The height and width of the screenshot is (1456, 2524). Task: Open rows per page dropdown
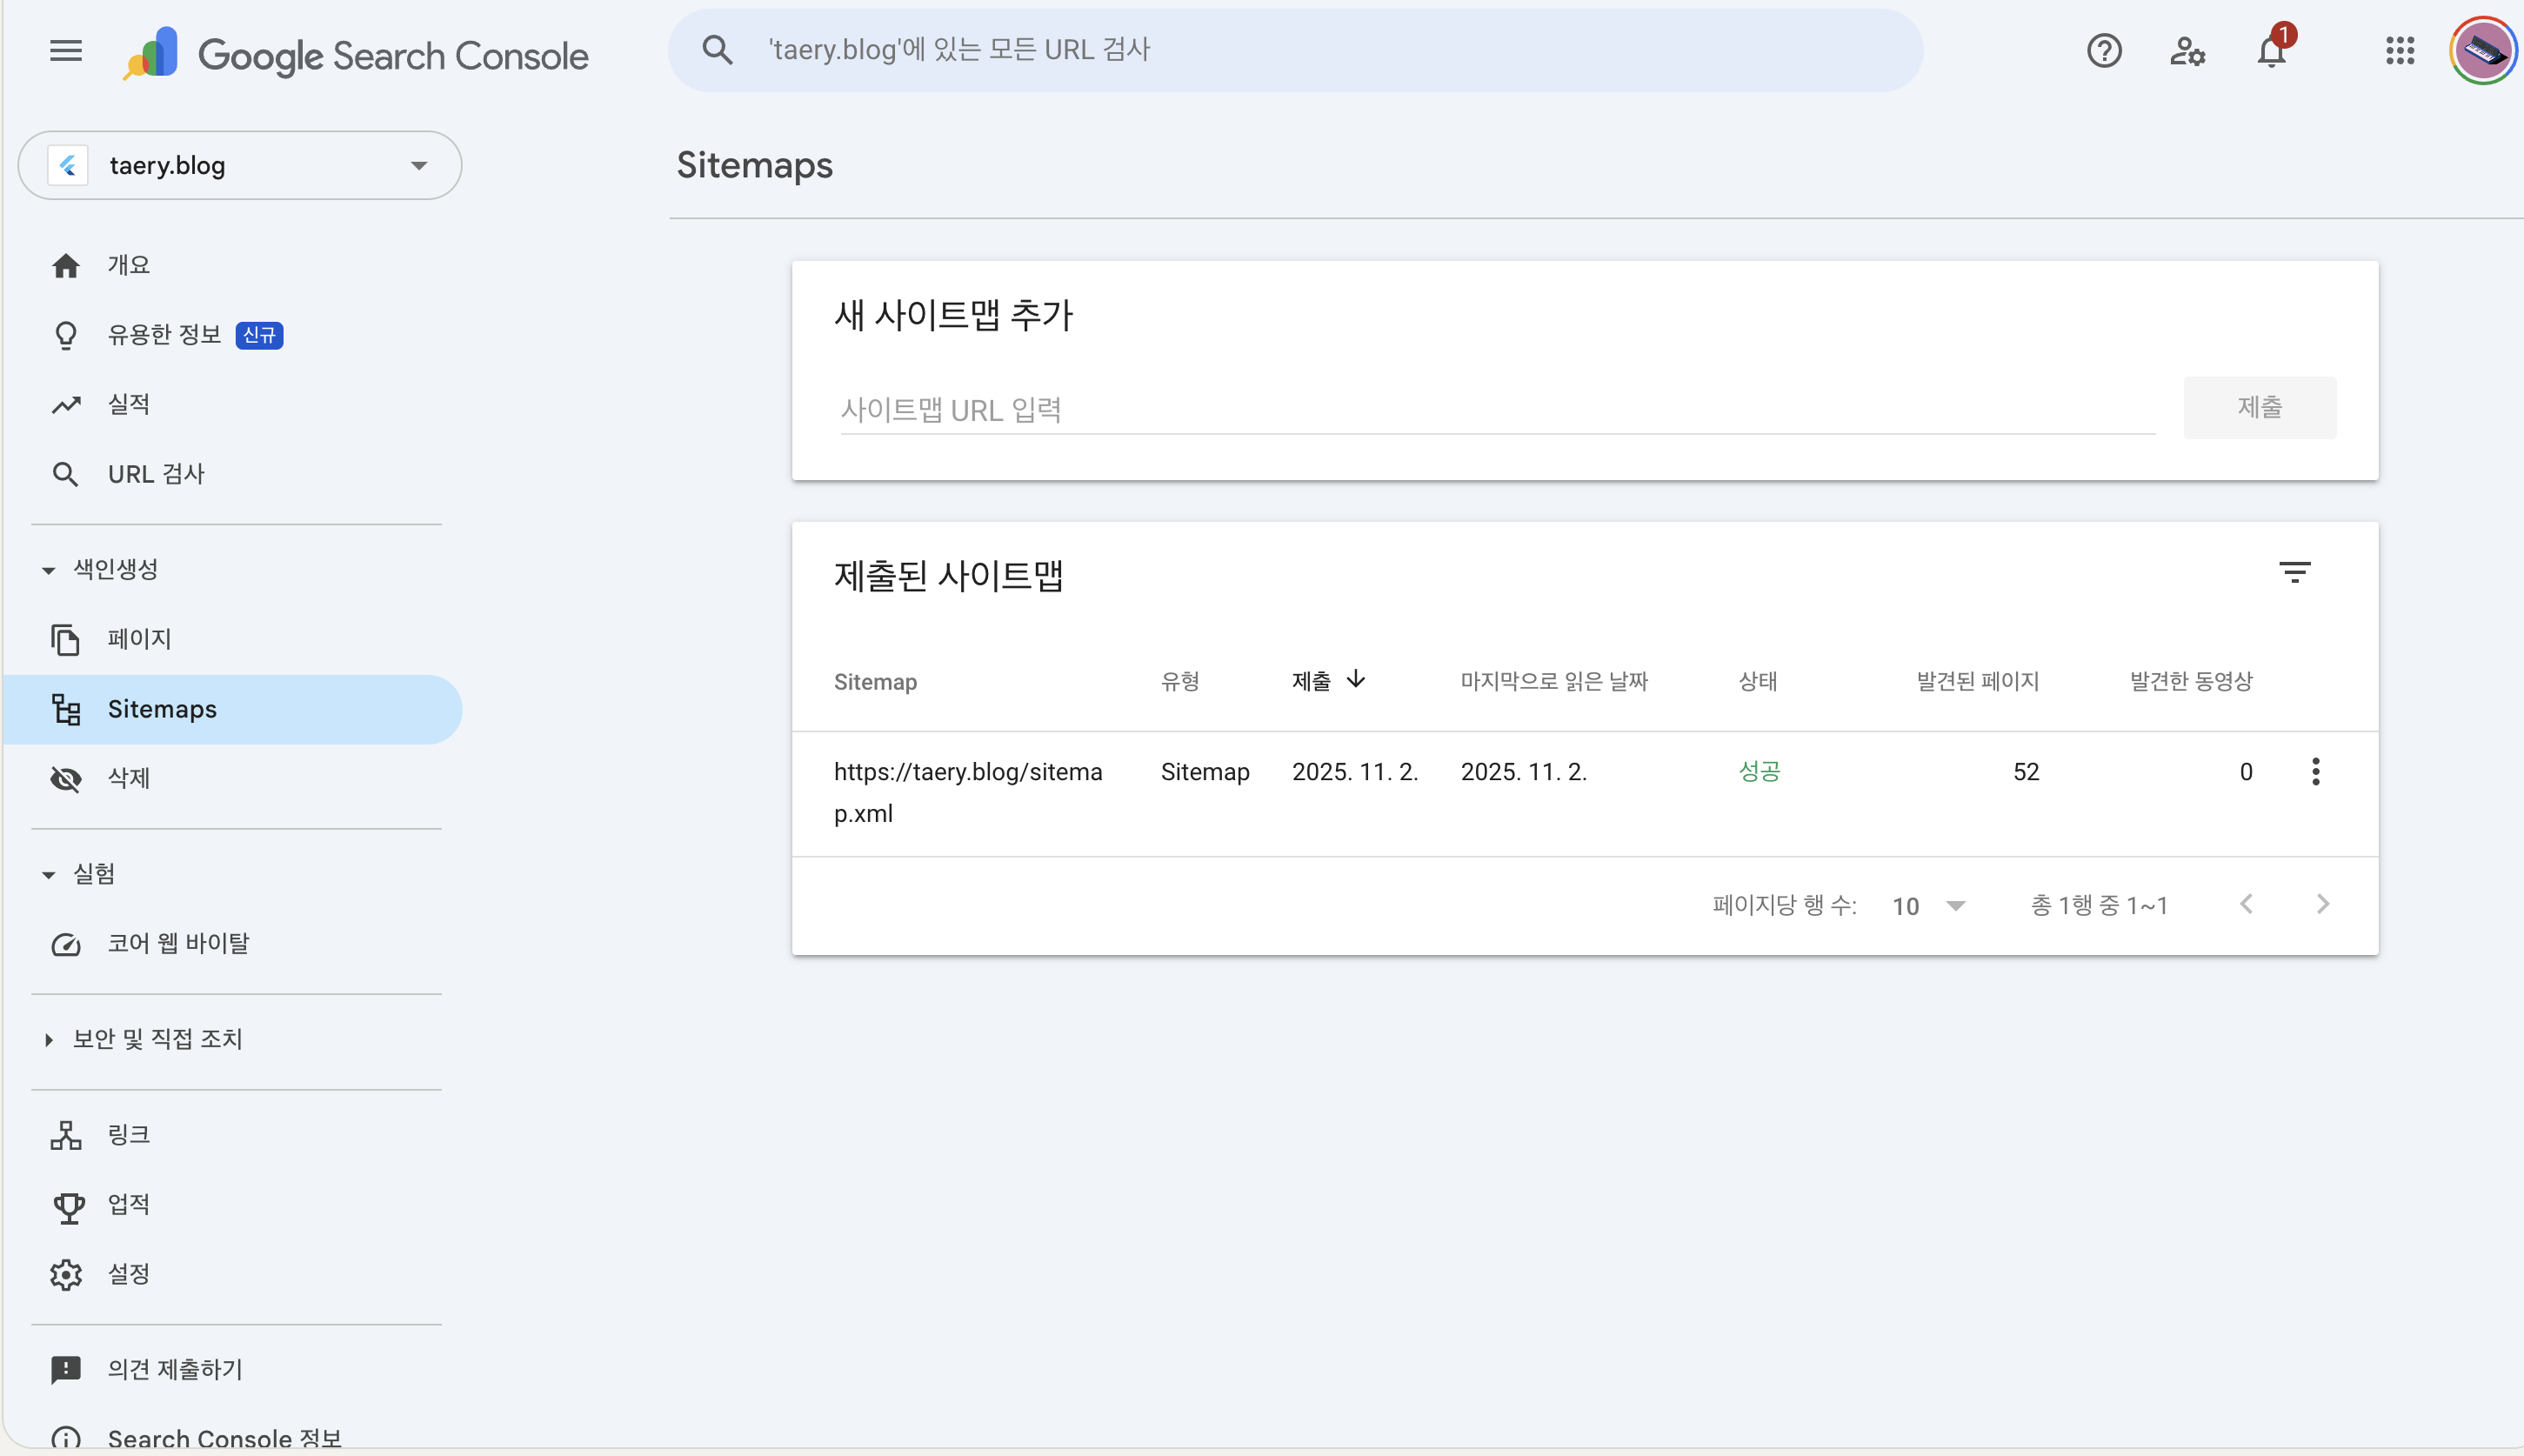[x=1929, y=906]
